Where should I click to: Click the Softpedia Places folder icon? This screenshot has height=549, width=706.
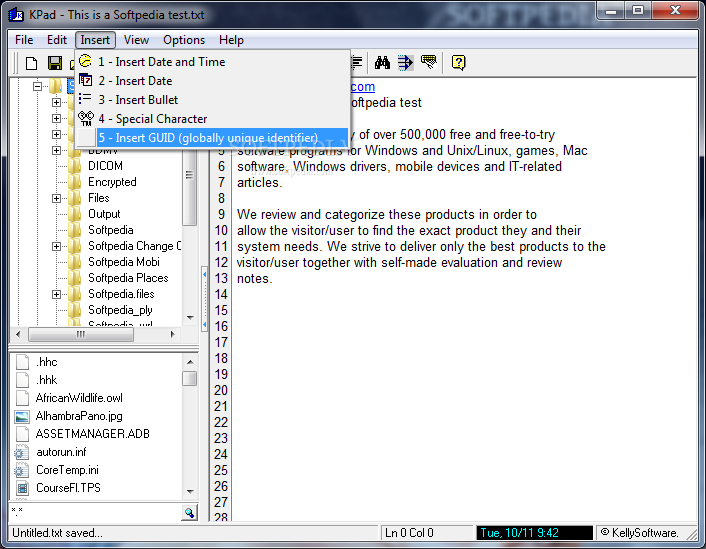[74, 278]
